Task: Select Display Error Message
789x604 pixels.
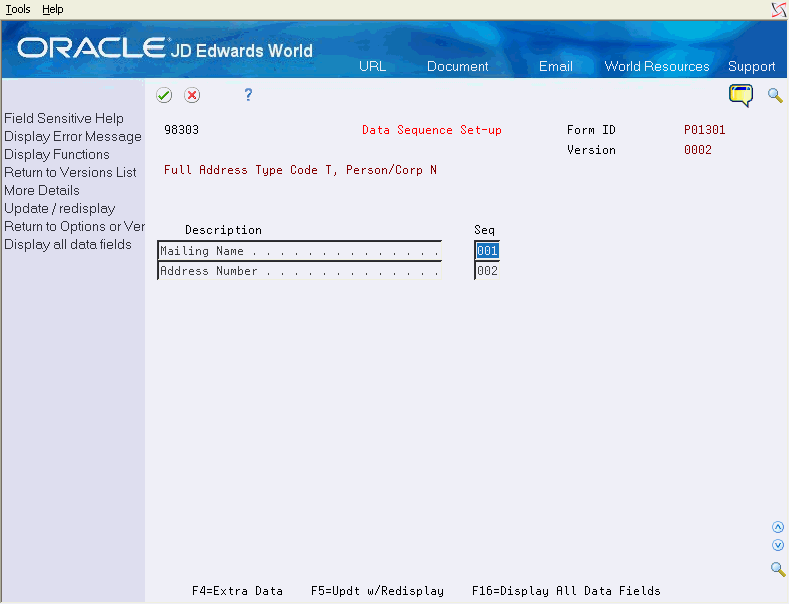Action: pyautogui.click(x=73, y=136)
